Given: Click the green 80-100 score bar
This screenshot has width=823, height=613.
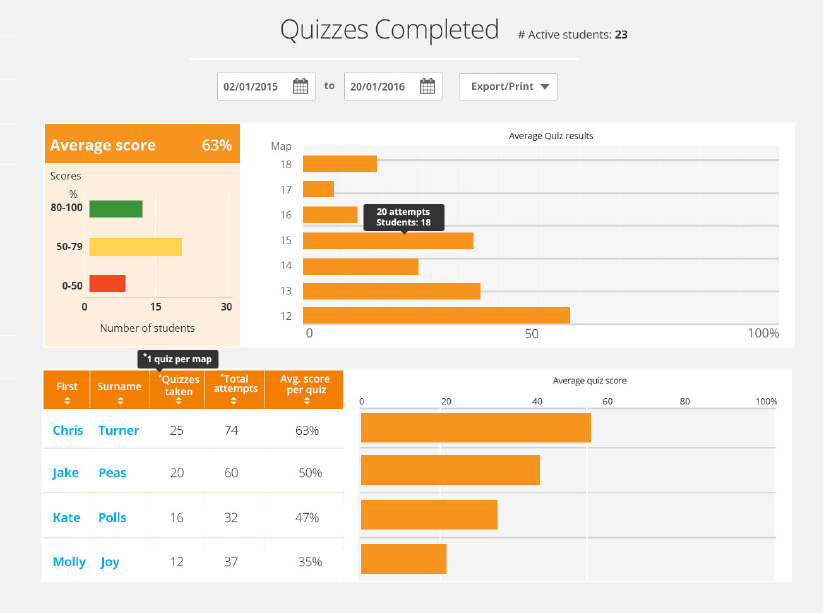Looking at the screenshot, I should point(115,208).
